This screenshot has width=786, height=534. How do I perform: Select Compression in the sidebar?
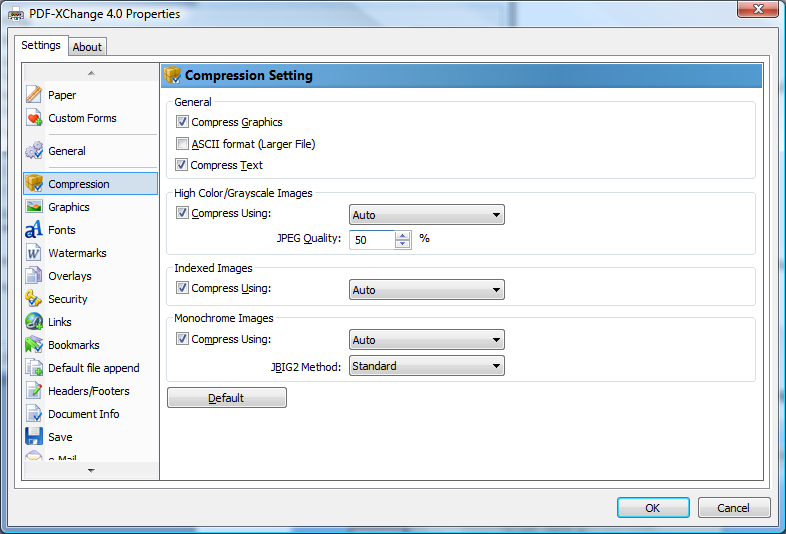(x=91, y=184)
